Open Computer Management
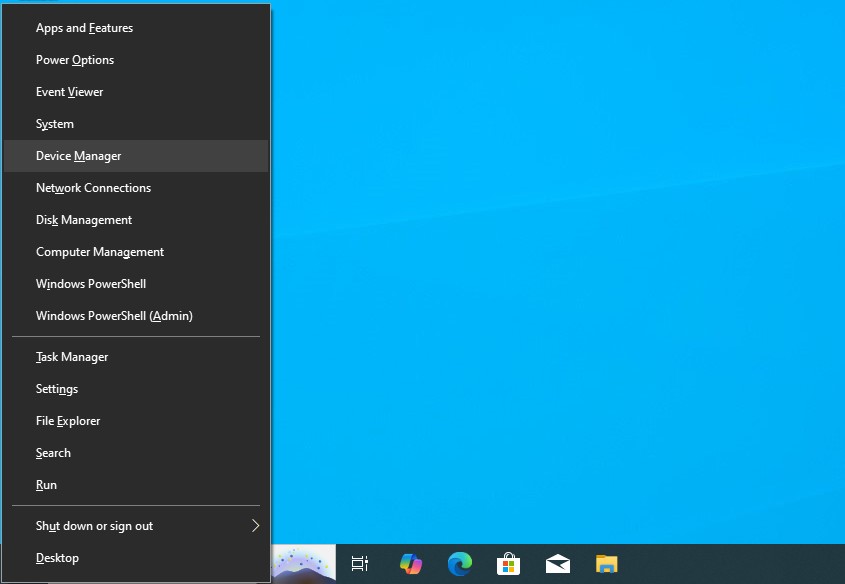845x584 pixels. tap(136, 252)
